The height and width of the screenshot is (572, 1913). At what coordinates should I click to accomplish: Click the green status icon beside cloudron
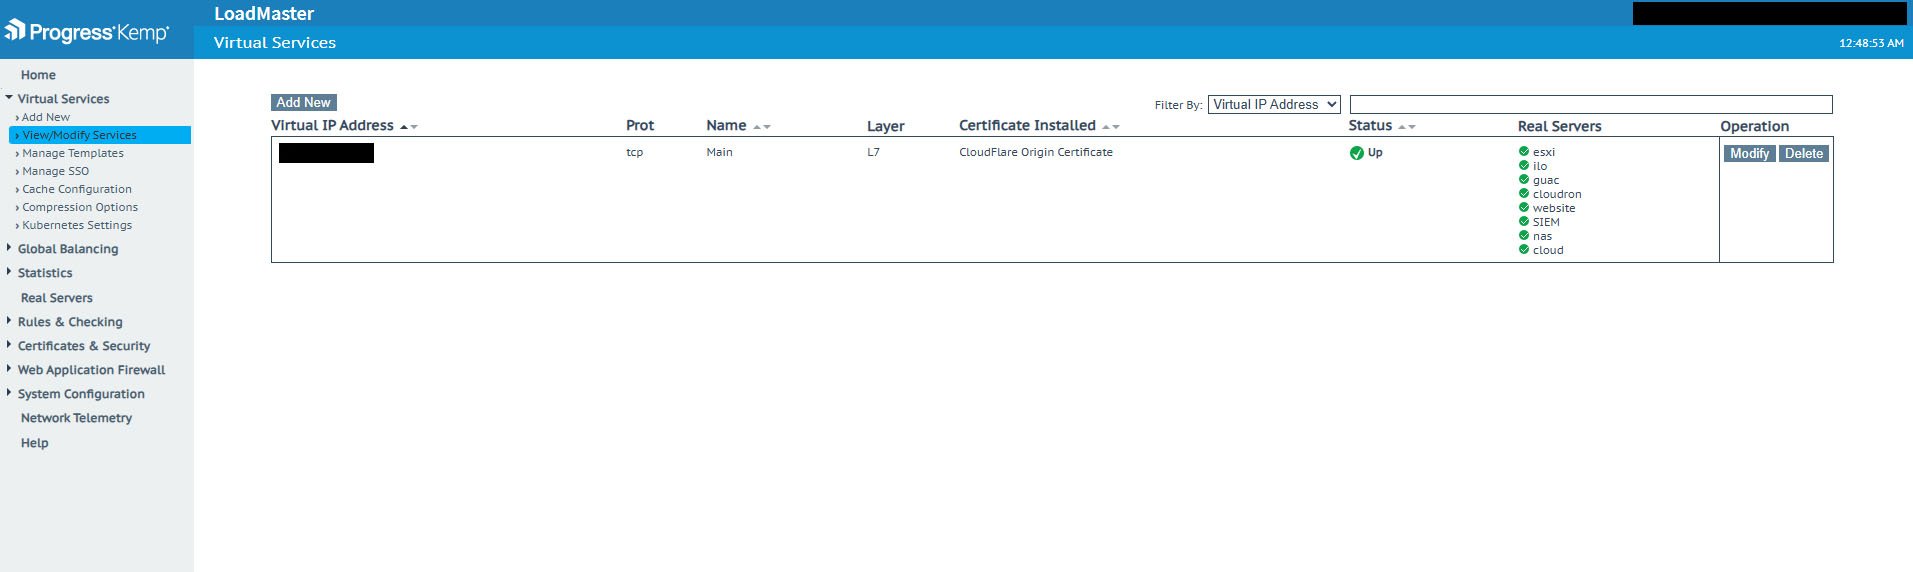(1524, 194)
